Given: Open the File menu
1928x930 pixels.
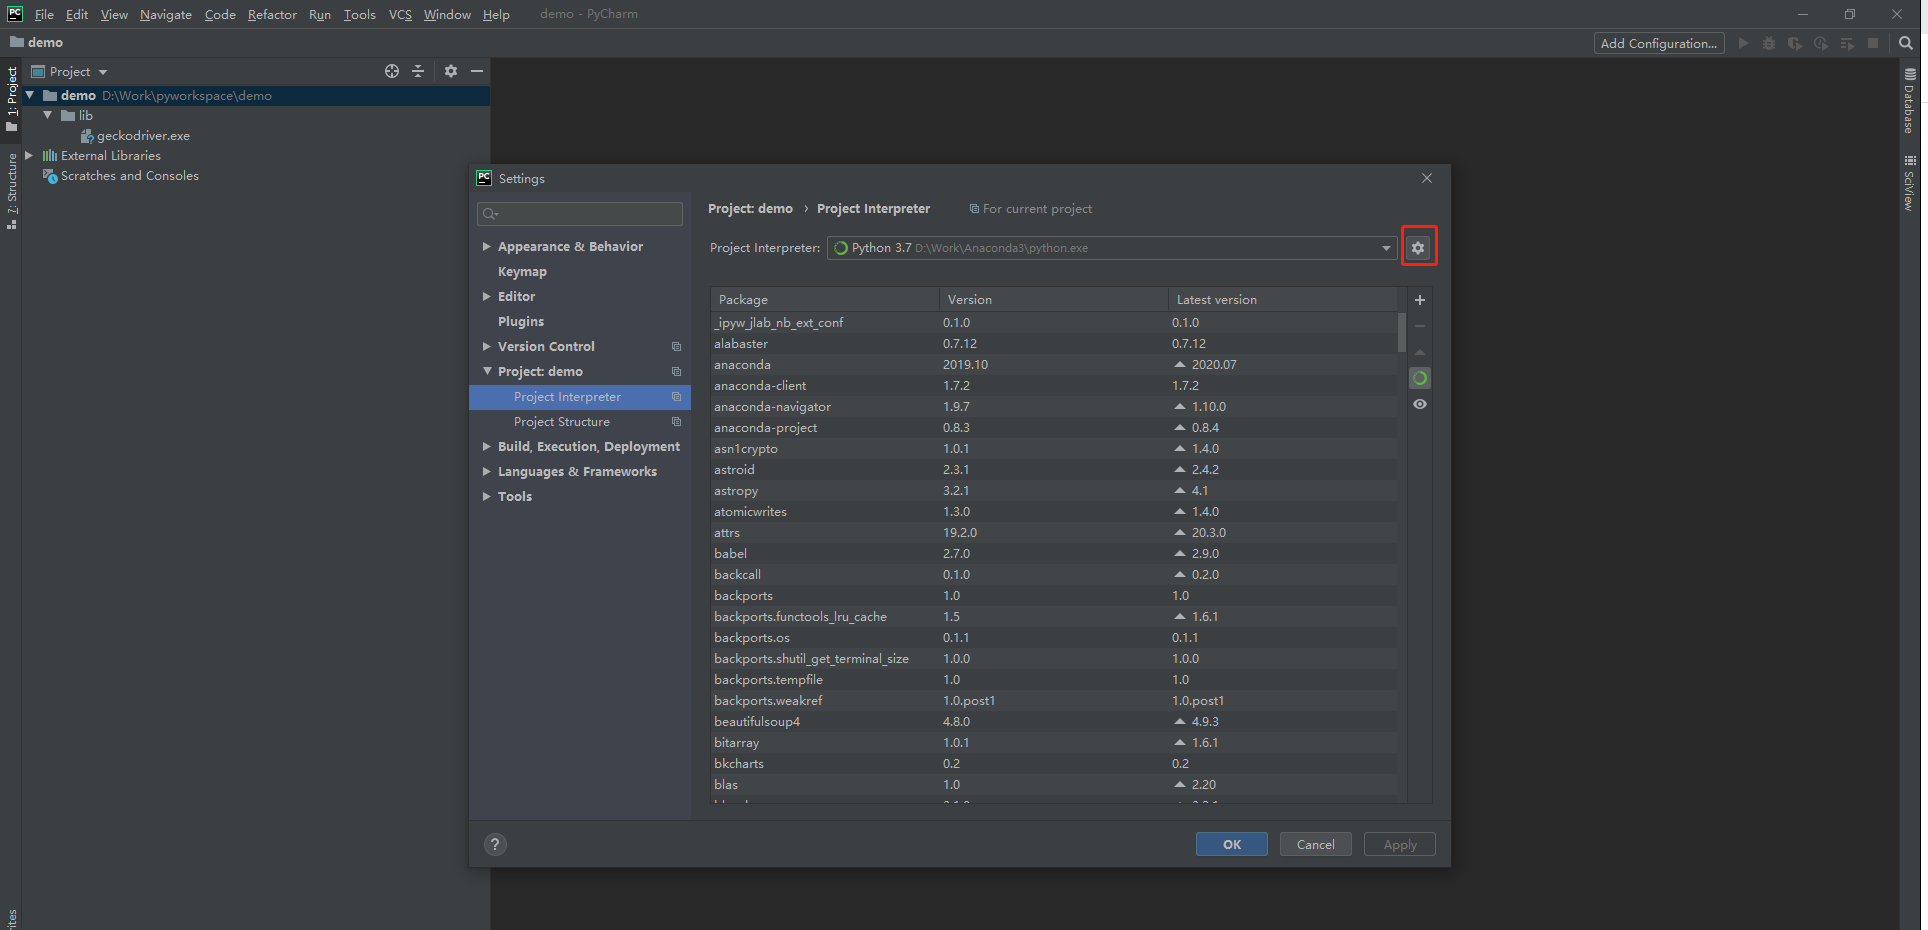Looking at the screenshot, I should point(44,14).
